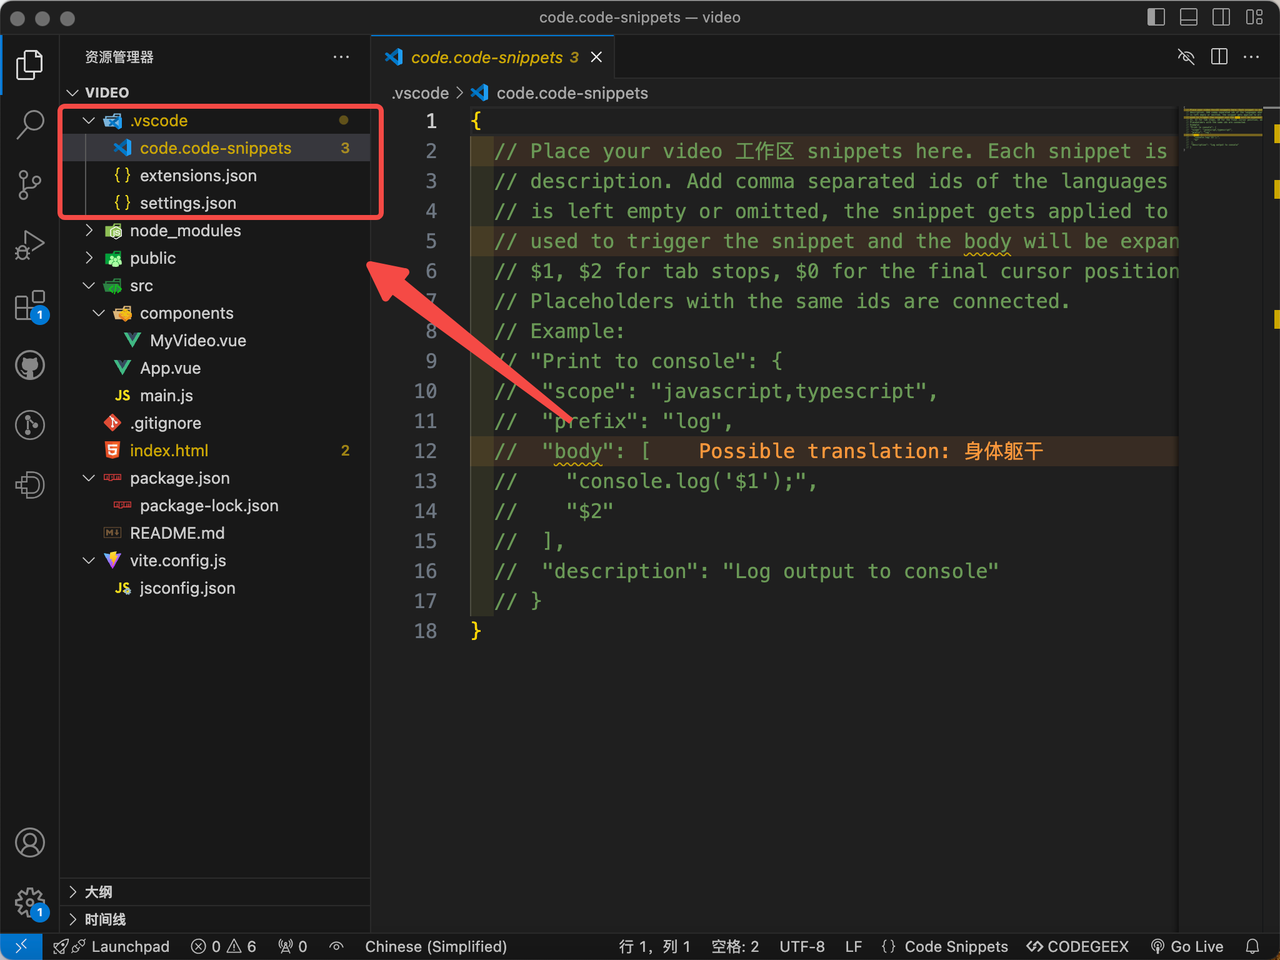Click the CODEGEEX status bar button
The width and height of the screenshot is (1280, 960).
pyautogui.click(x=1077, y=946)
